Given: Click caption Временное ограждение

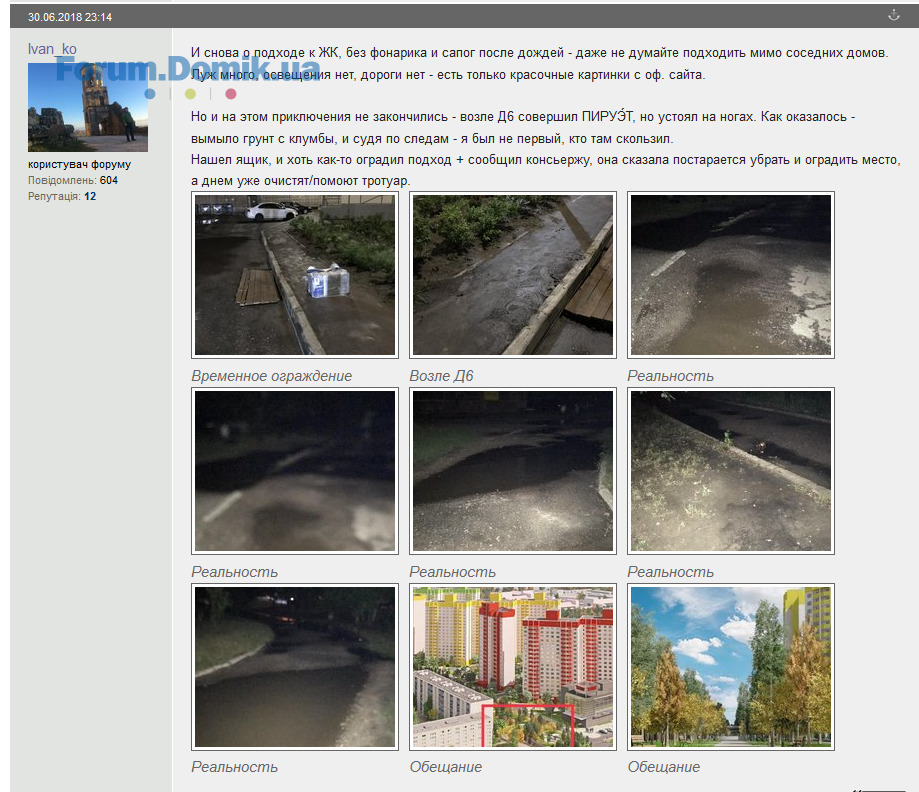Looking at the screenshot, I should (271, 376).
